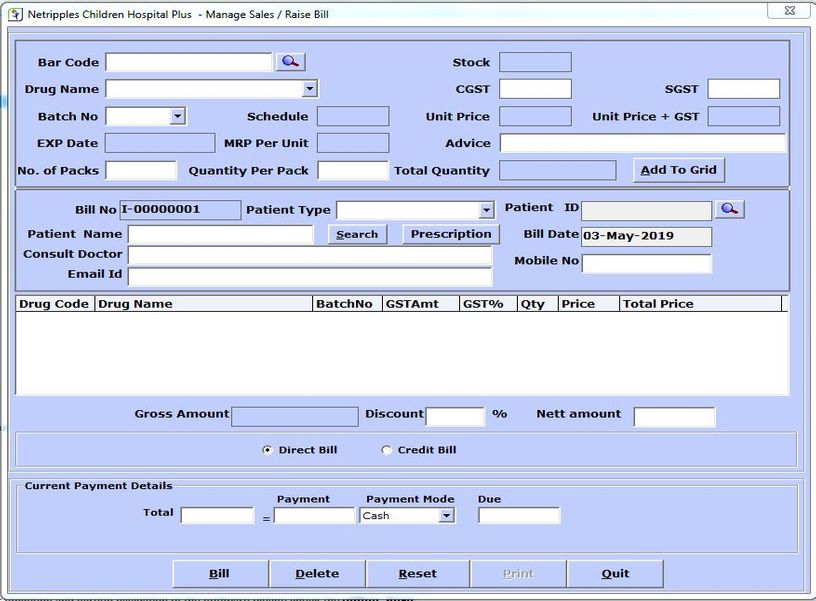
Task: Click the GST% column header
Action: point(488,304)
